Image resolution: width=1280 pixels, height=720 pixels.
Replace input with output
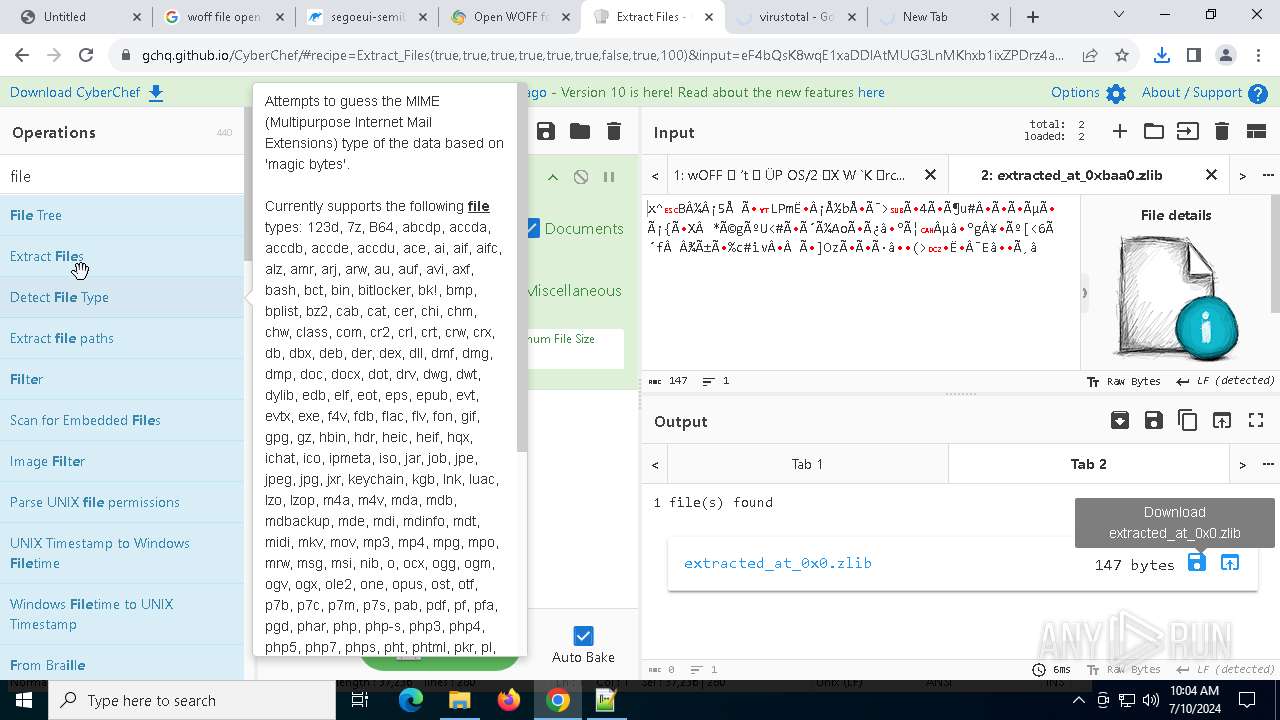click(1222, 421)
